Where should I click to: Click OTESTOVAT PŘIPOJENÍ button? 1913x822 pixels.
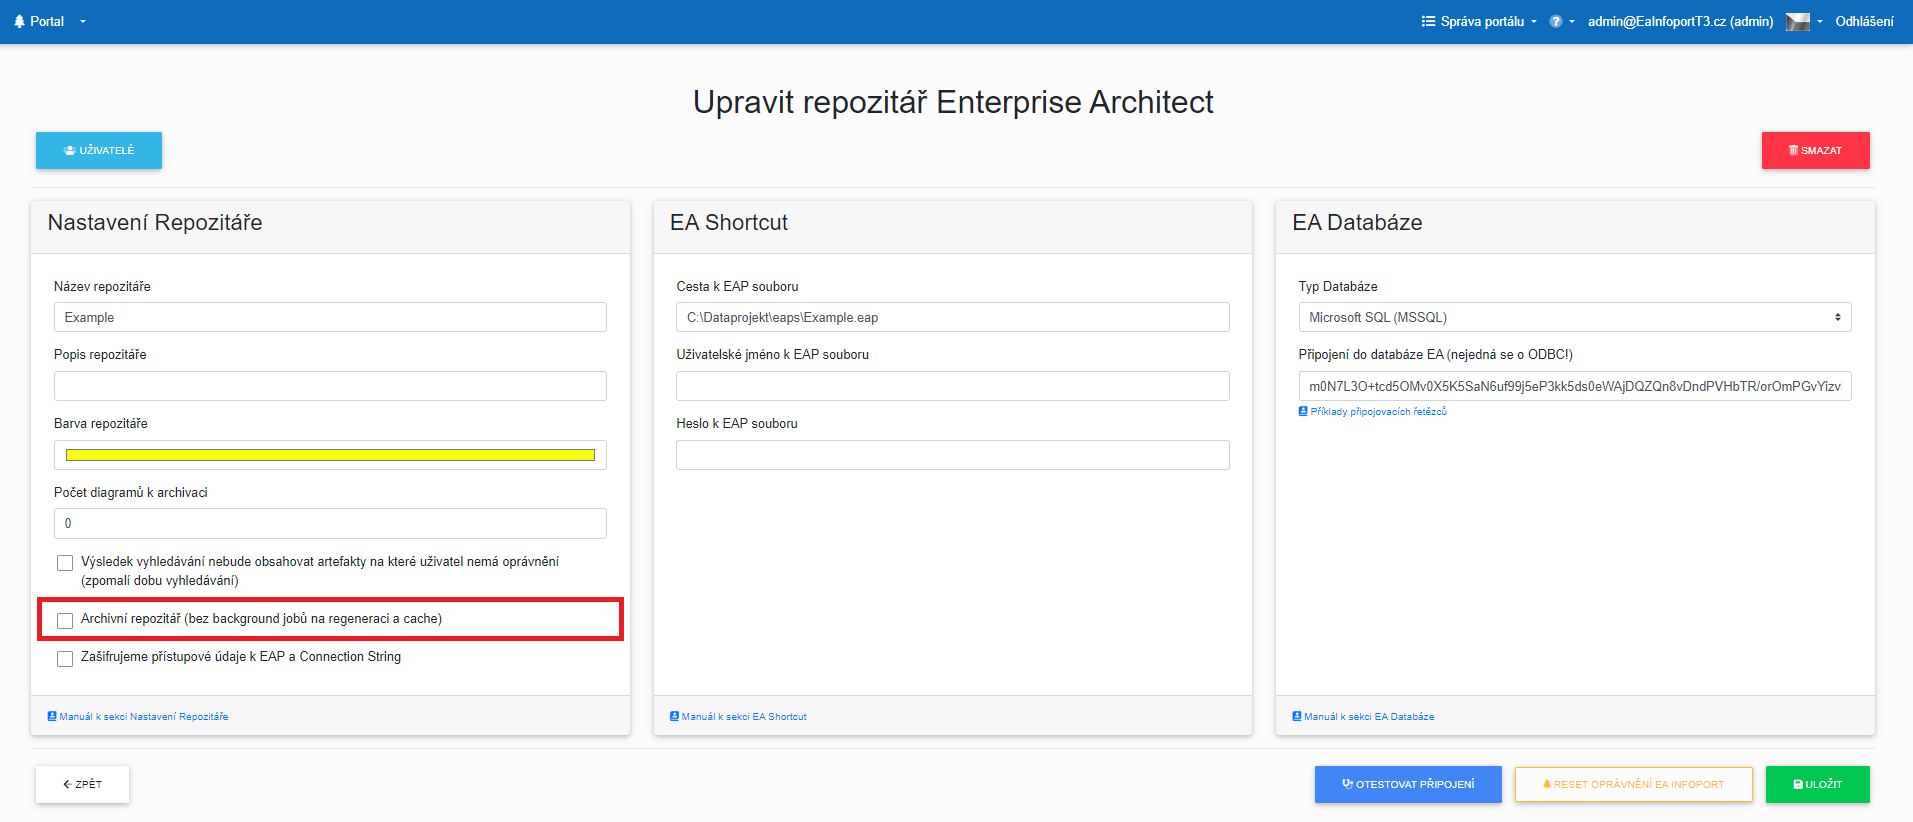click(1408, 784)
